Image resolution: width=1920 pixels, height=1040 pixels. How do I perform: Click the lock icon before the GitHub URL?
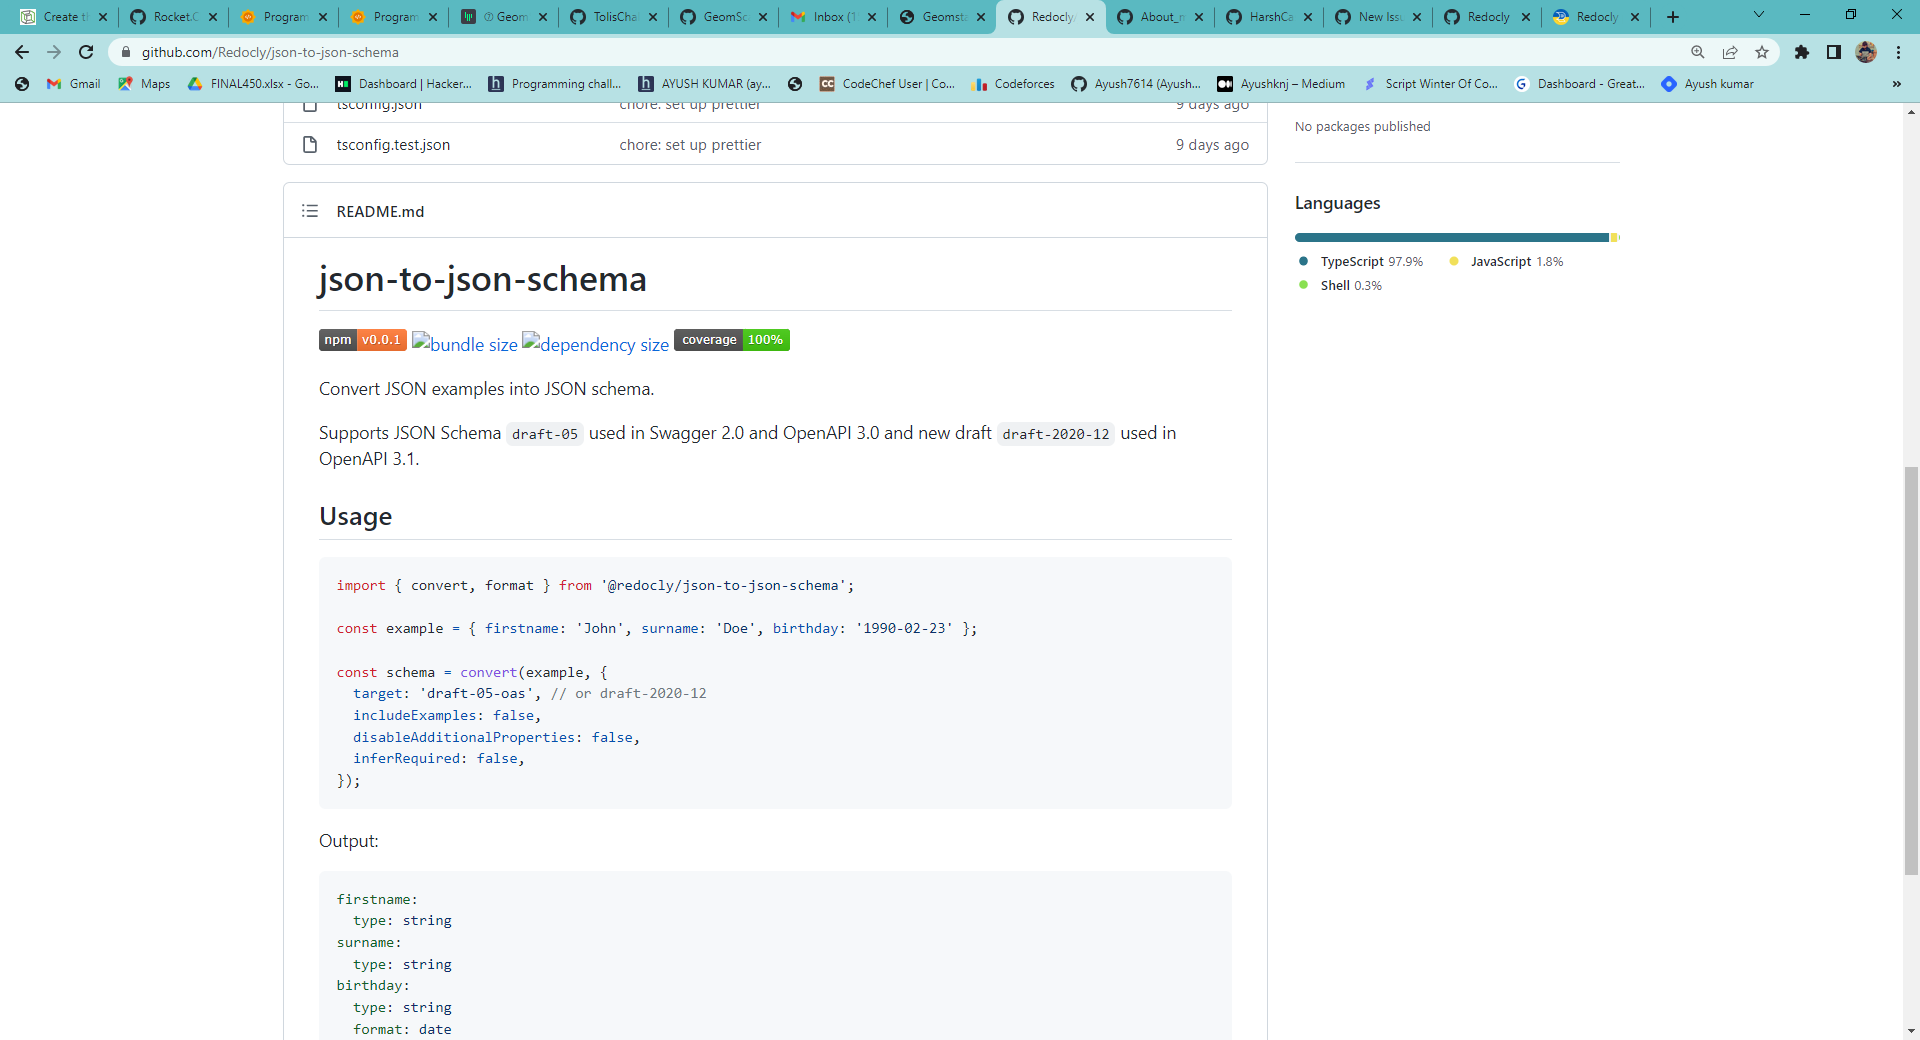126,52
